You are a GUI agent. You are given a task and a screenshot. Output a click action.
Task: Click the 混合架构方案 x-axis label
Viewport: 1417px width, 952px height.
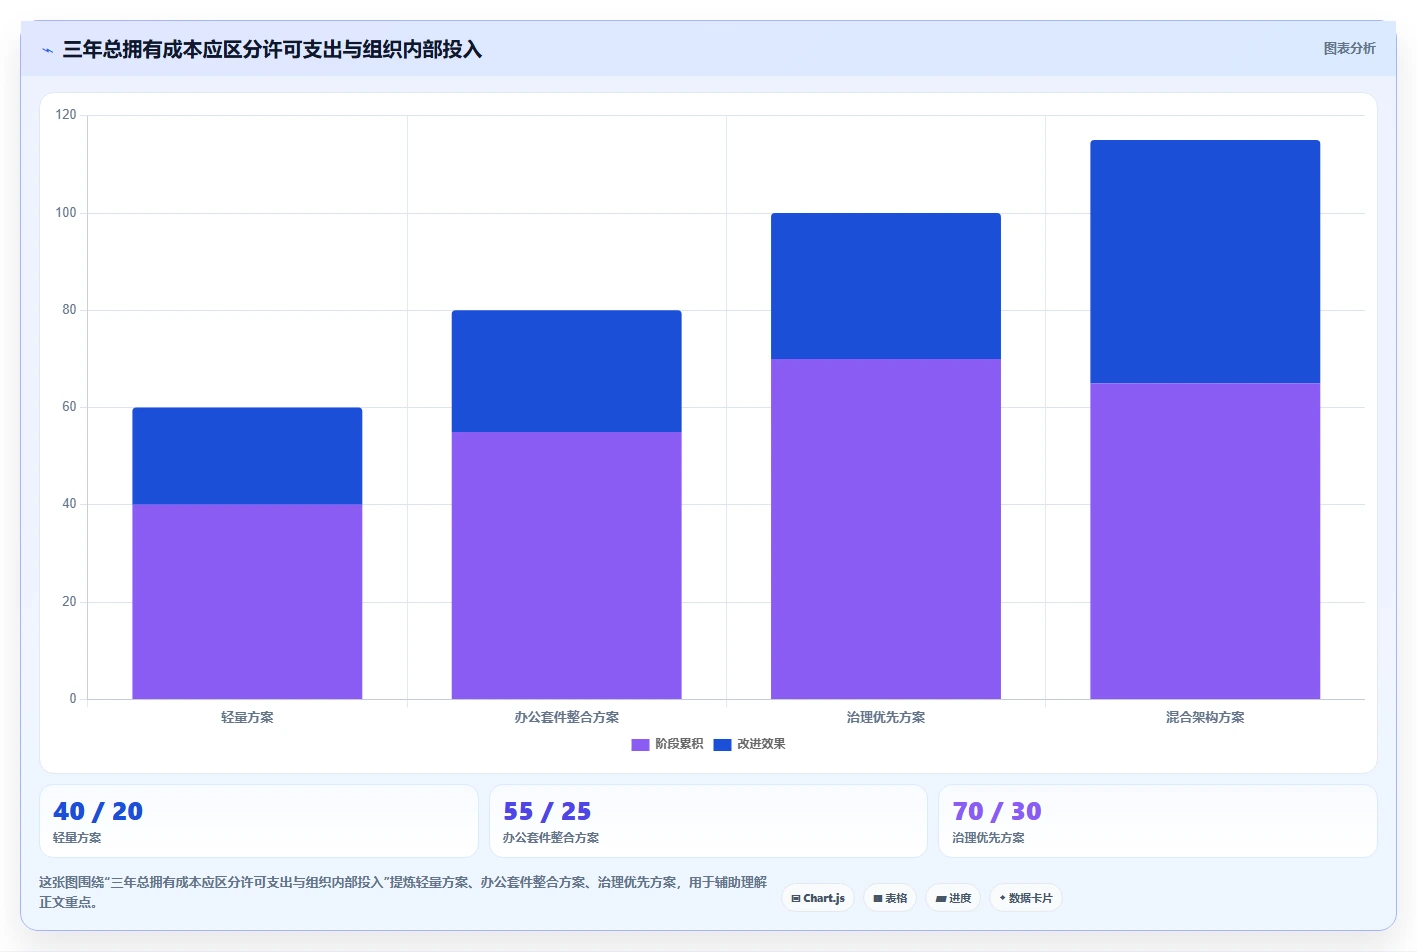point(1205,717)
